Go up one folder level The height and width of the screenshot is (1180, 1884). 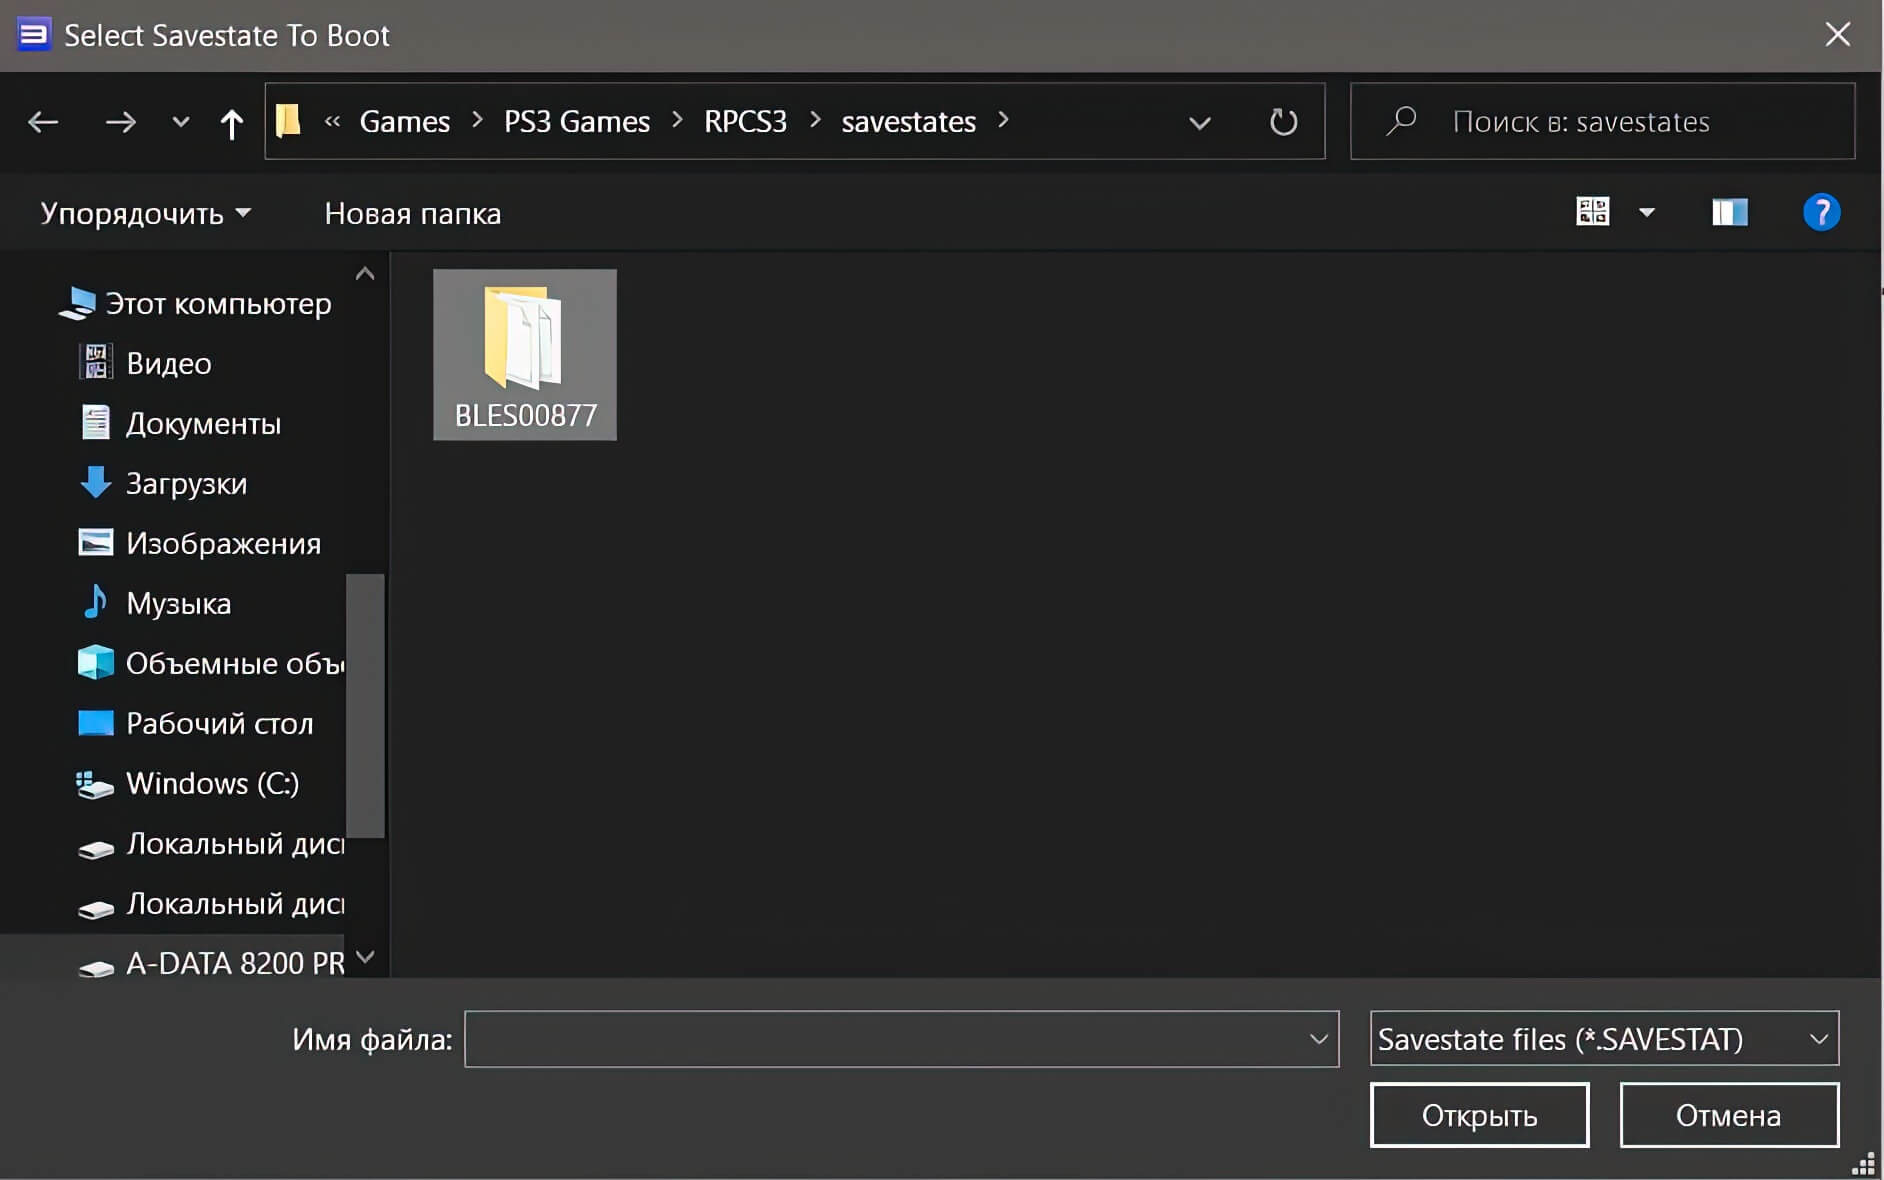(x=231, y=121)
